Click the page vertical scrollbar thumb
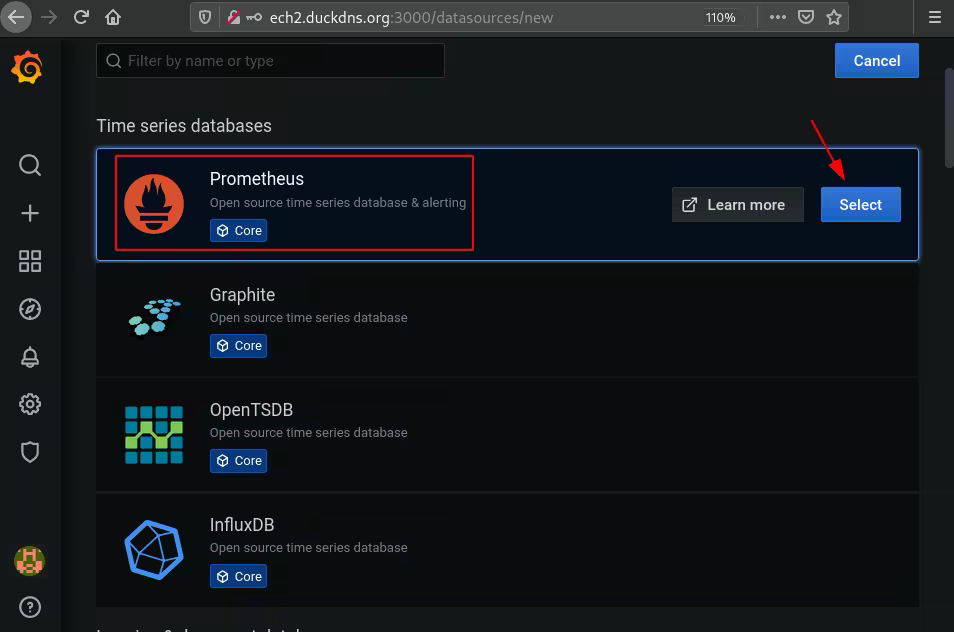954x632 pixels. point(949,117)
